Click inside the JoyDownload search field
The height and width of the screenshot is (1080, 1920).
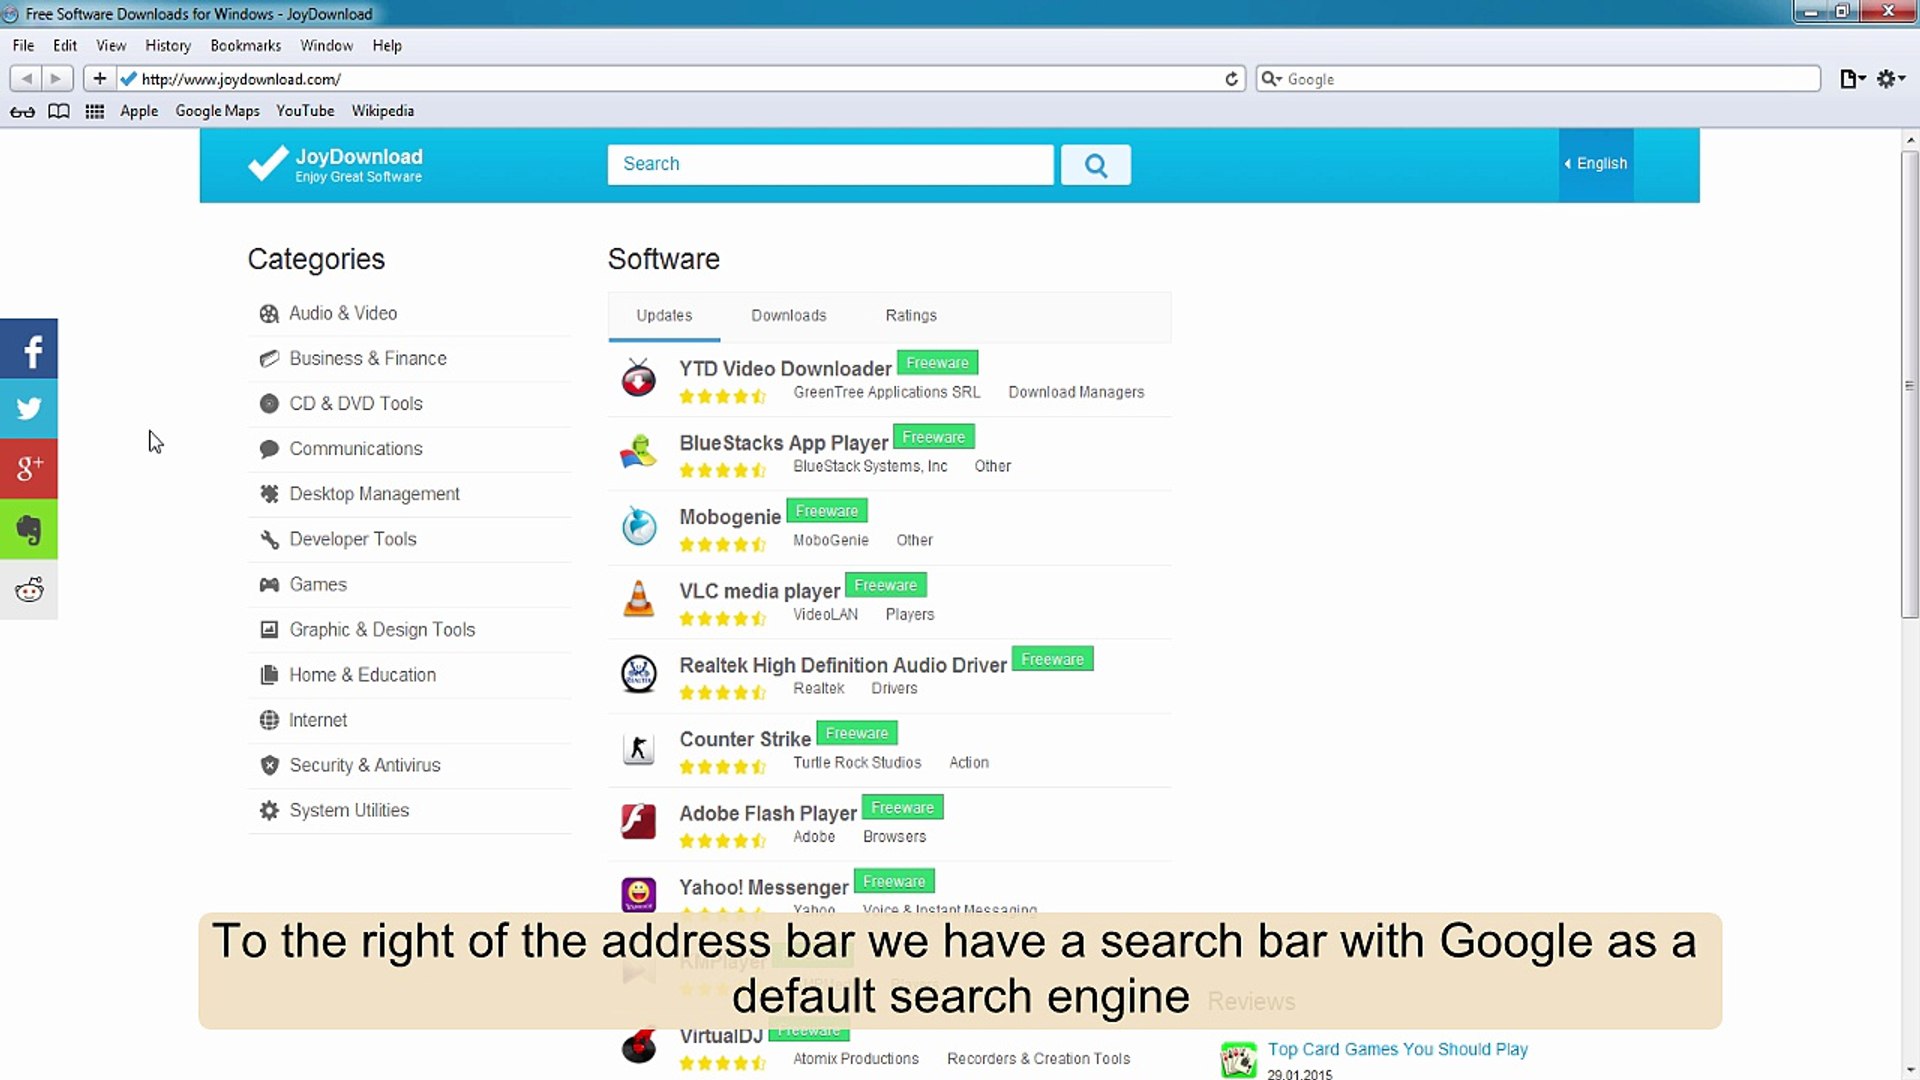click(830, 164)
